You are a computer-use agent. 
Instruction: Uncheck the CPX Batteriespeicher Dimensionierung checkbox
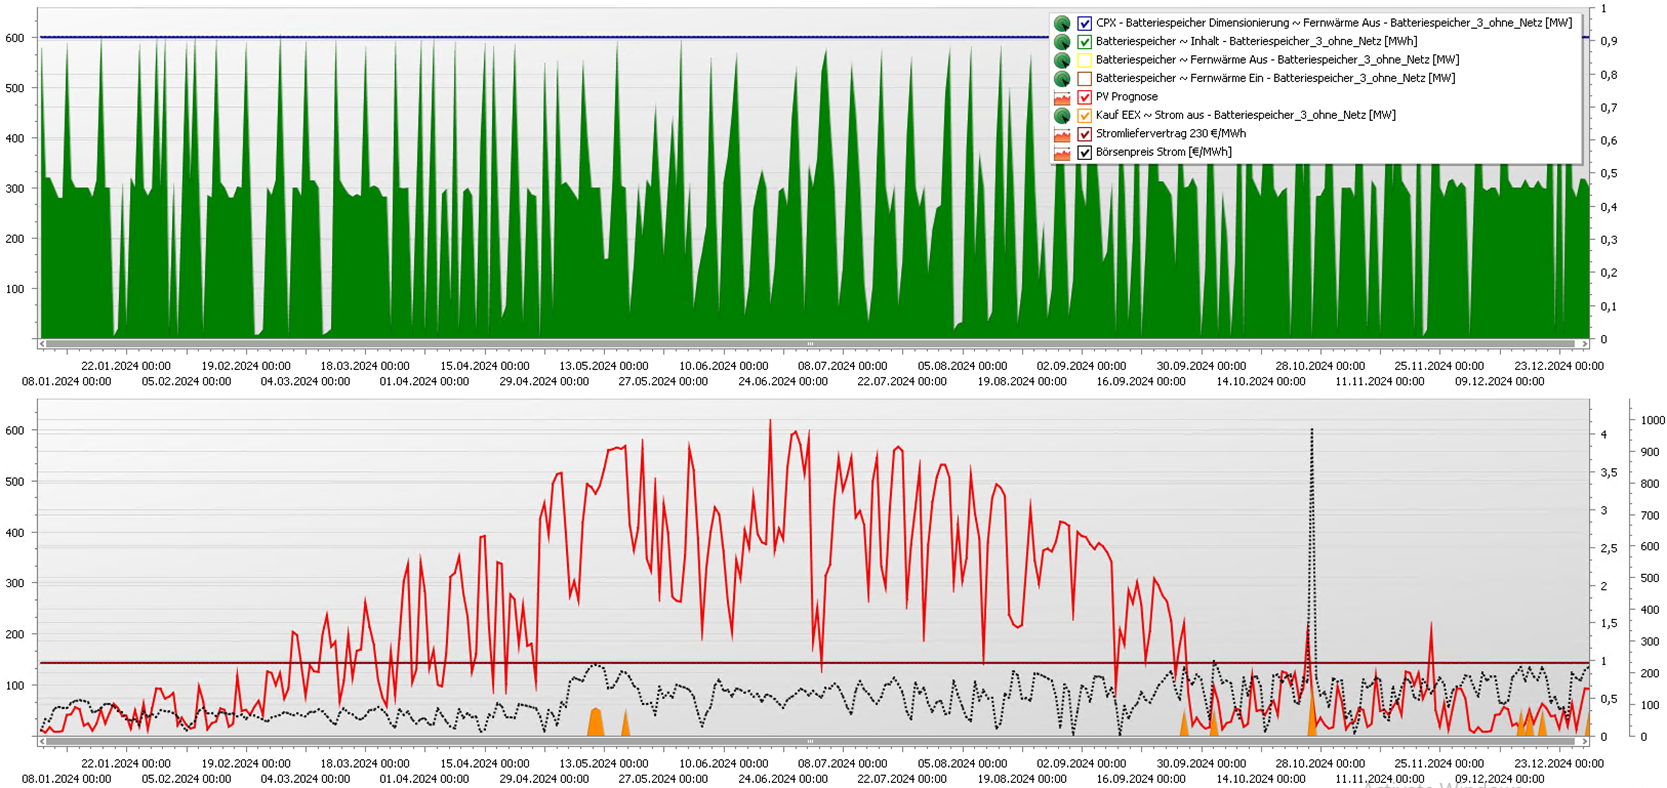click(1084, 23)
